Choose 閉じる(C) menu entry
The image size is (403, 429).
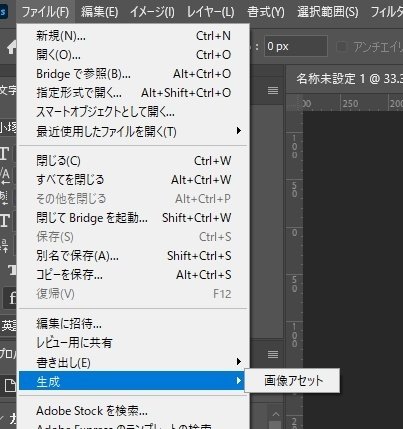[133, 161]
